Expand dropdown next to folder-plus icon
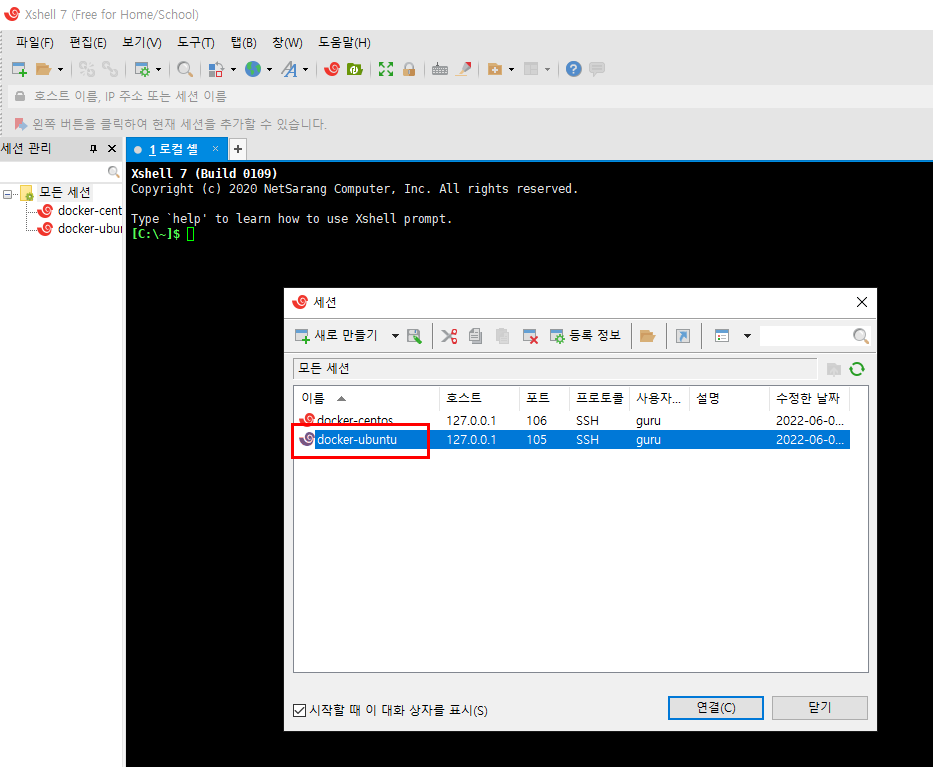This screenshot has width=933, height=767. 511,70
